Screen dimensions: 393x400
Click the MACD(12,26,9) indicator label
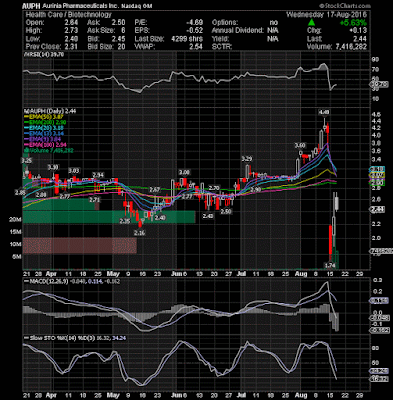click(x=45, y=281)
